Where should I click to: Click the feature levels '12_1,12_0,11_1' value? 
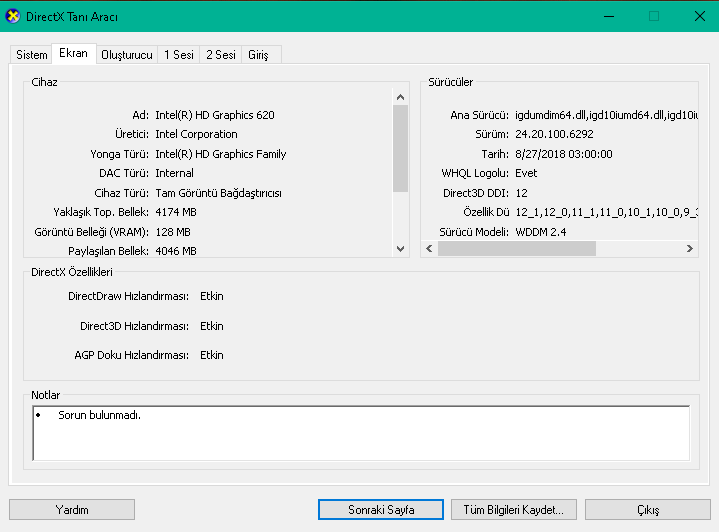click(606, 212)
